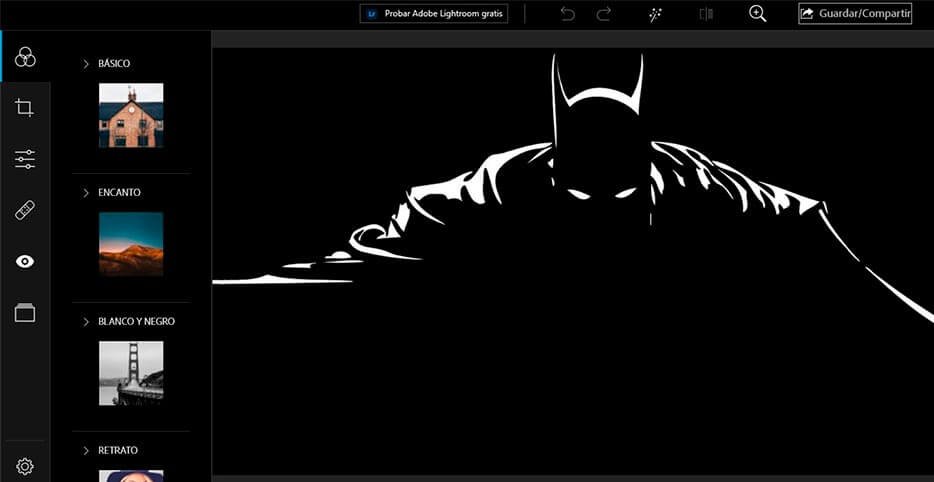Image resolution: width=934 pixels, height=482 pixels.
Task: Select the Spot Healing bandage tool
Action: pyautogui.click(x=25, y=210)
